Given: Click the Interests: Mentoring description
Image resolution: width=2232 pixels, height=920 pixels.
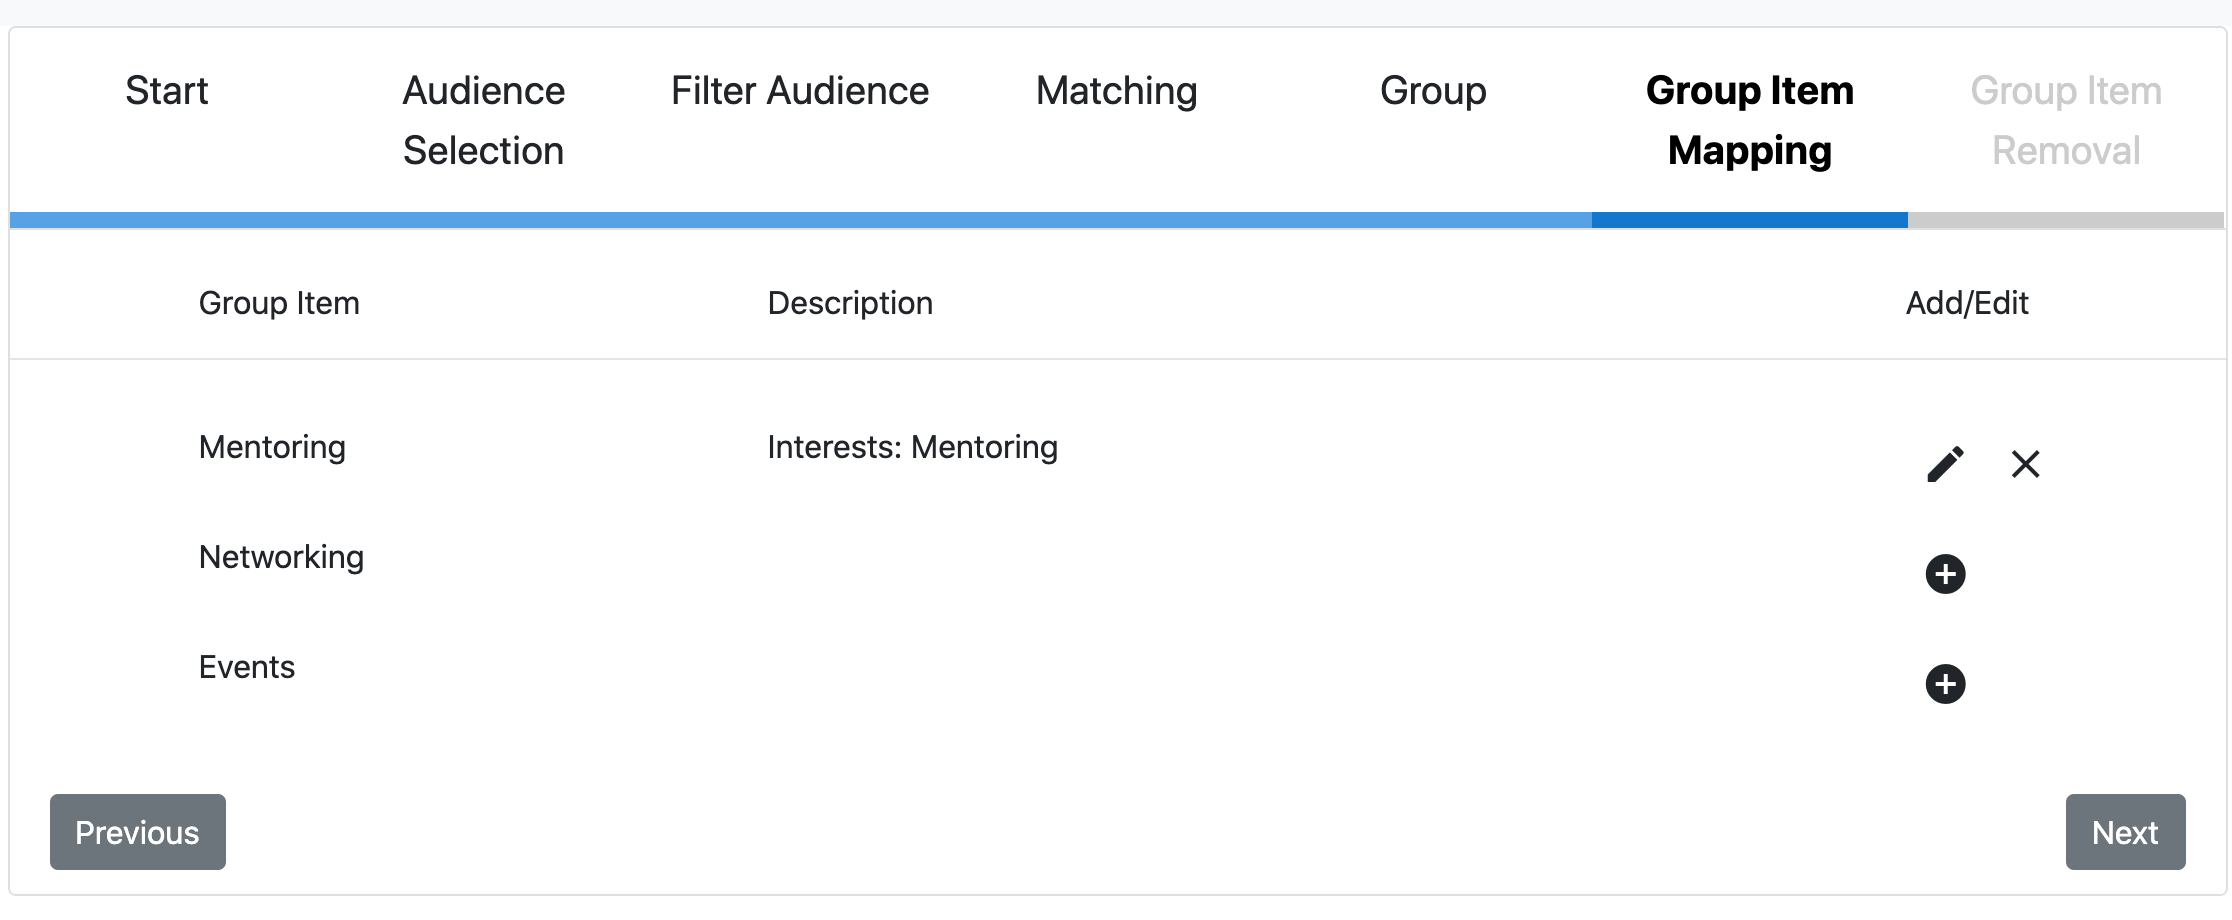Looking at the screenshot, I should point(912,447).
